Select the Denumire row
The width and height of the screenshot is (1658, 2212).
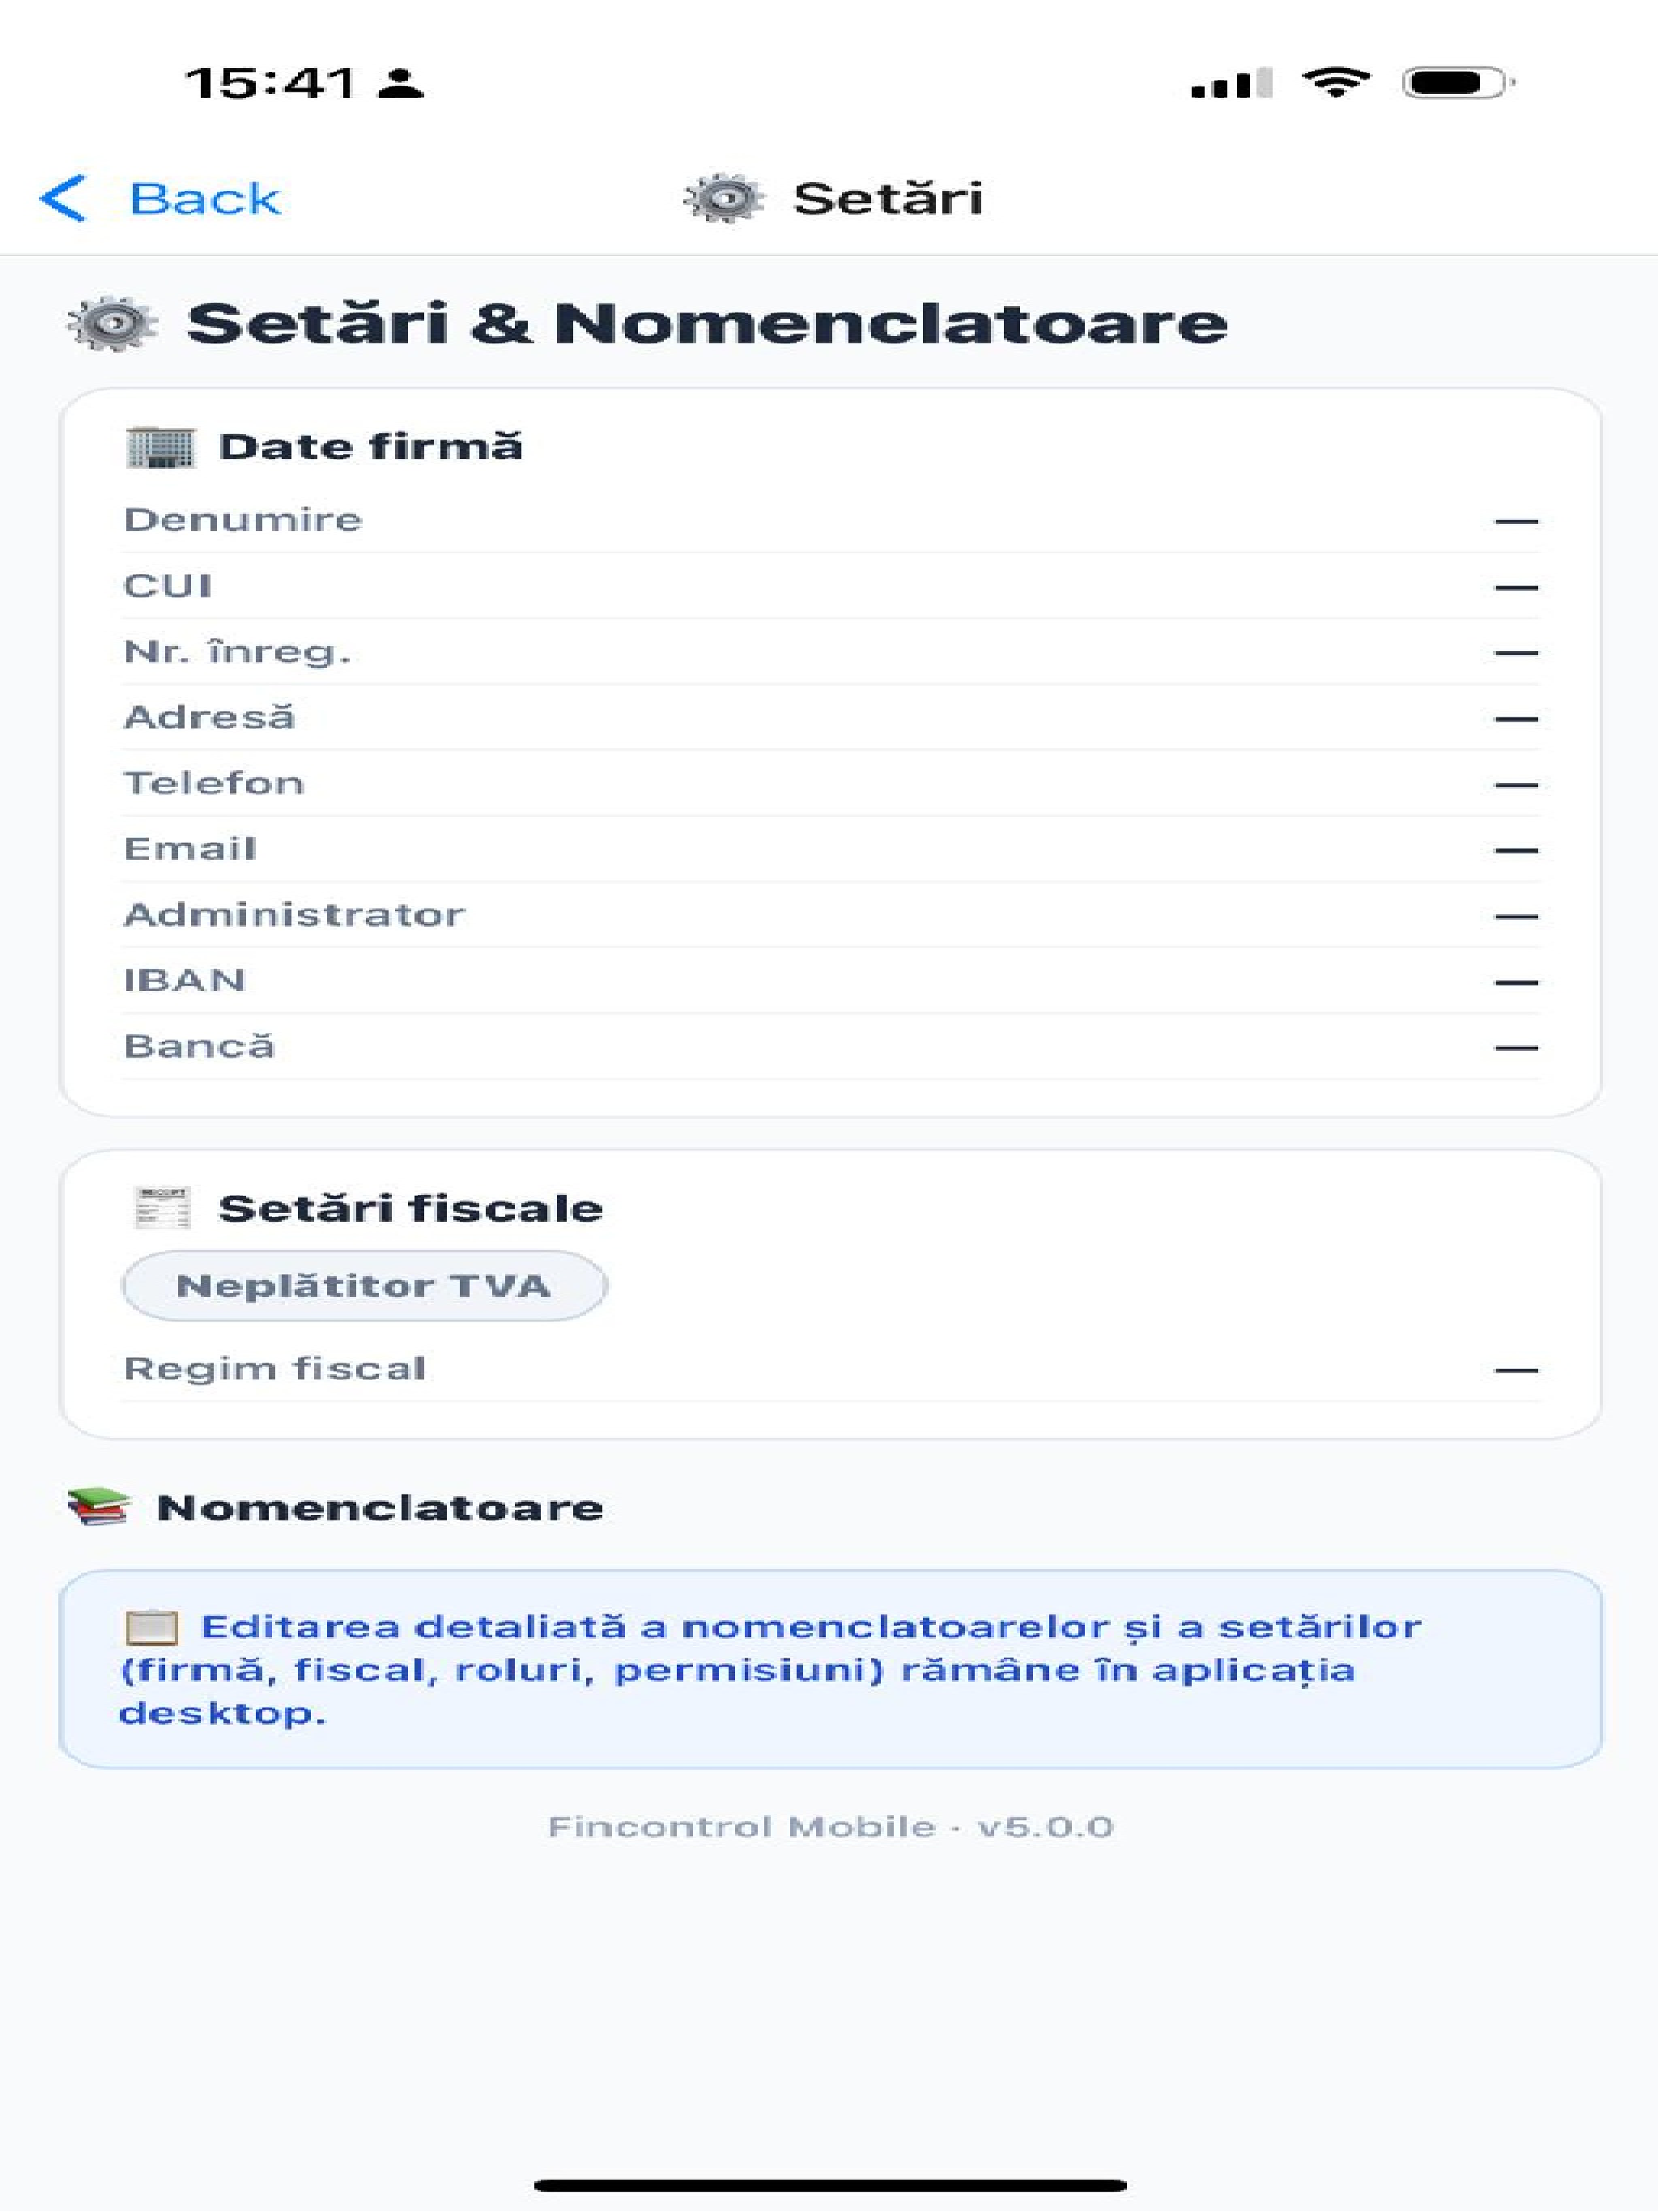coord(830,520)
